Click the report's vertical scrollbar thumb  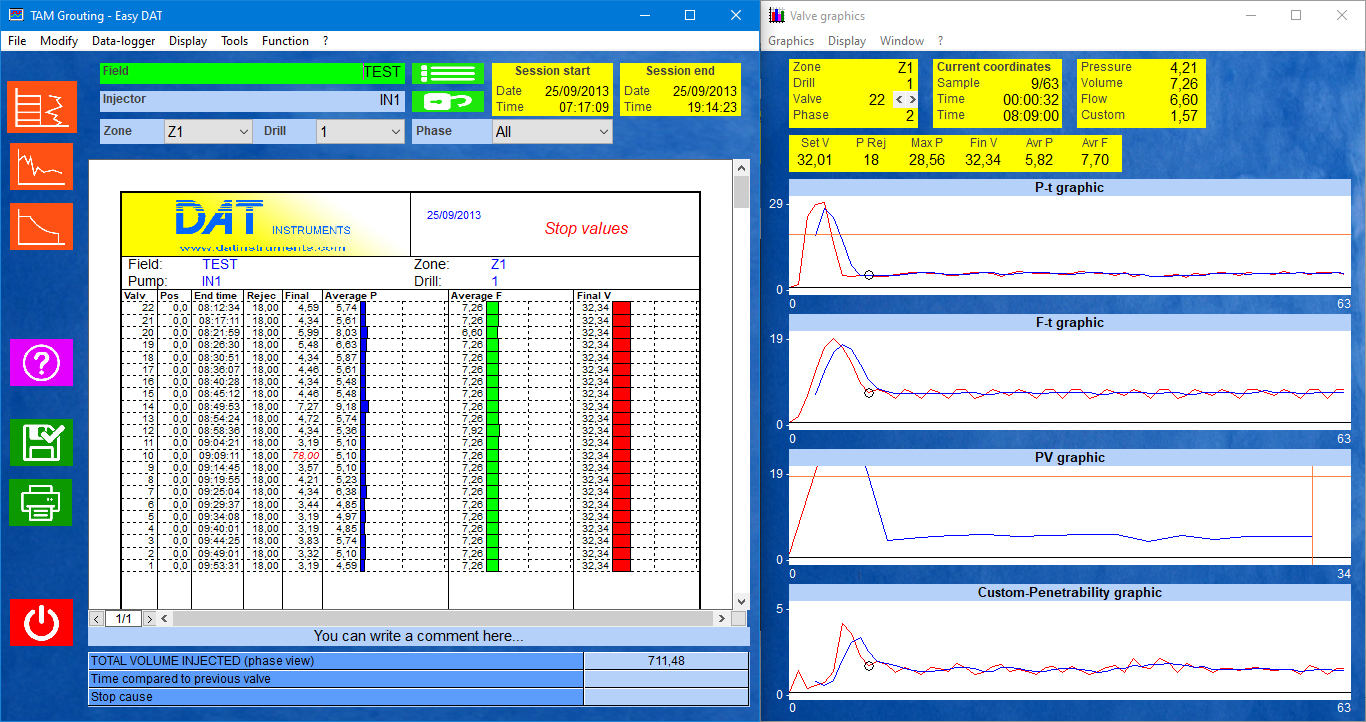741,190
